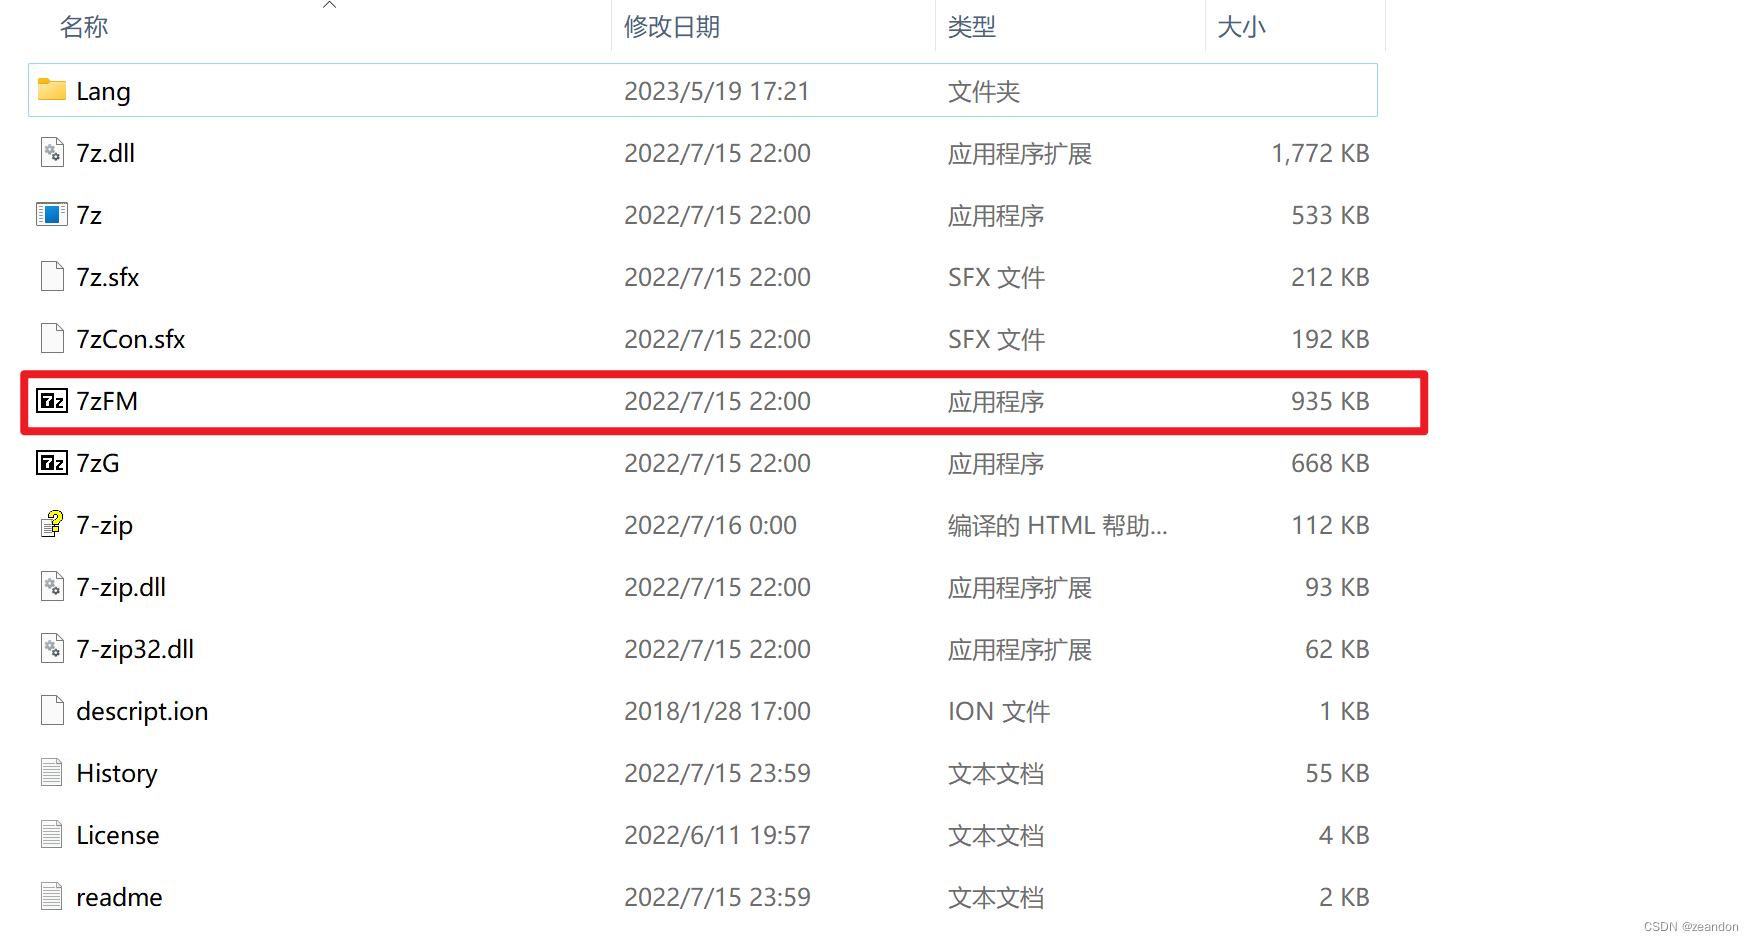
Task: Click the 7-zip.dll file icon
Action: (52, 586)
